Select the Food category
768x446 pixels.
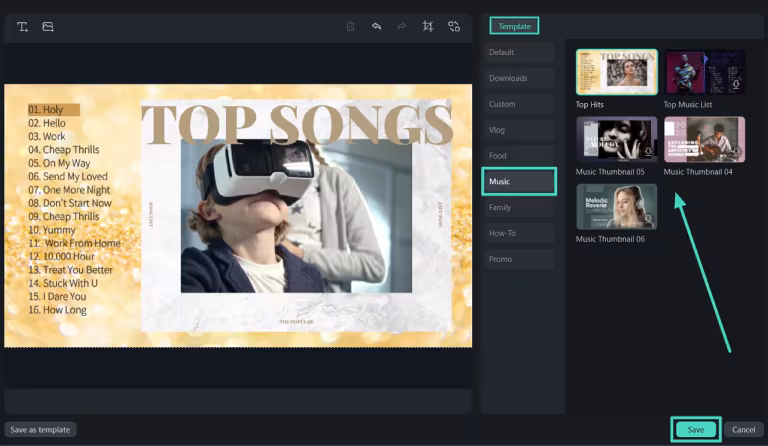(518, 156)
